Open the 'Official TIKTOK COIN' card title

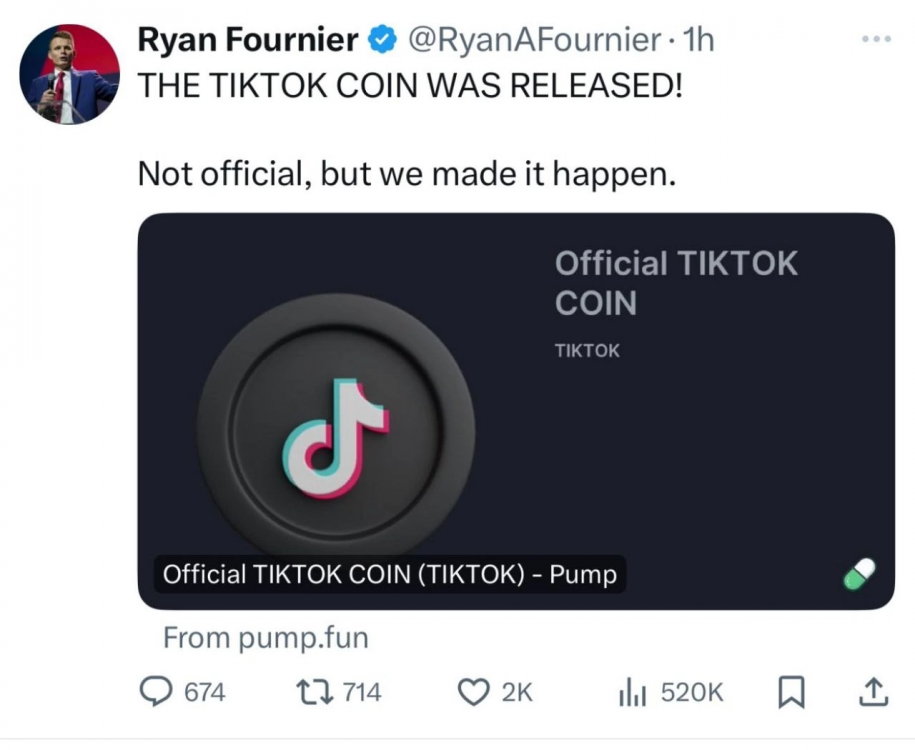click(676, 282)
